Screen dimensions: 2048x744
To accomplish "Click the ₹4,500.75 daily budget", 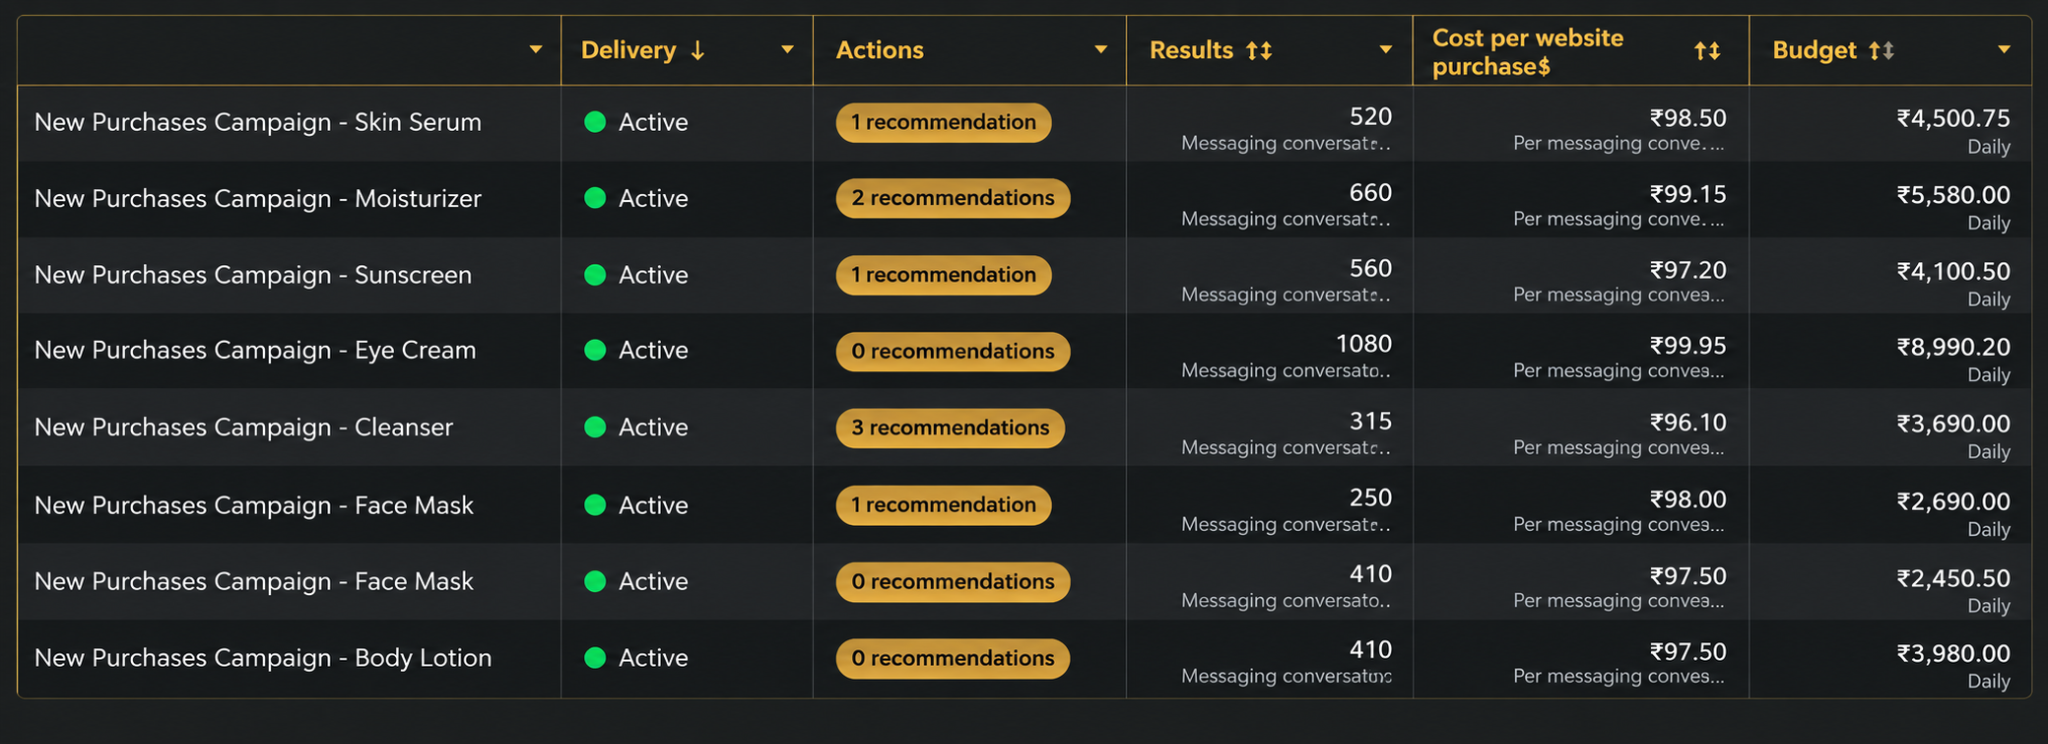I will pos(1953,119).
